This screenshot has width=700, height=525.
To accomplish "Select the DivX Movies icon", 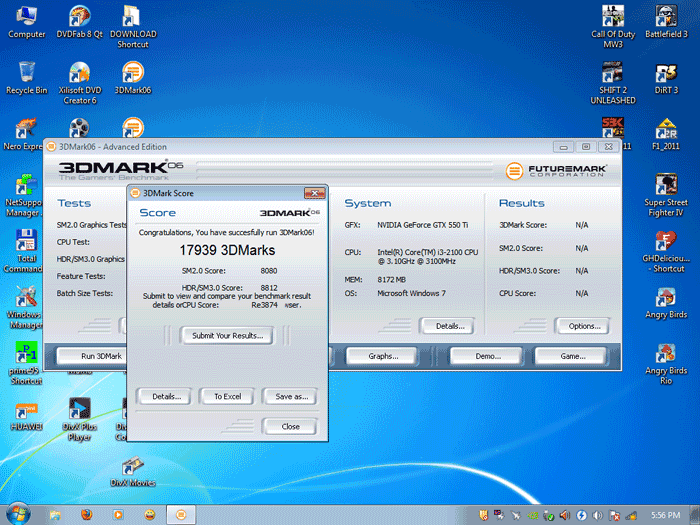I will click(133, 471).
